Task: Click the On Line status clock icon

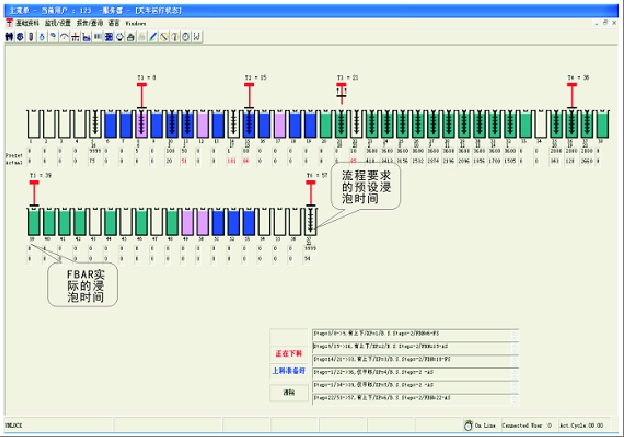Action: [468, 425]
